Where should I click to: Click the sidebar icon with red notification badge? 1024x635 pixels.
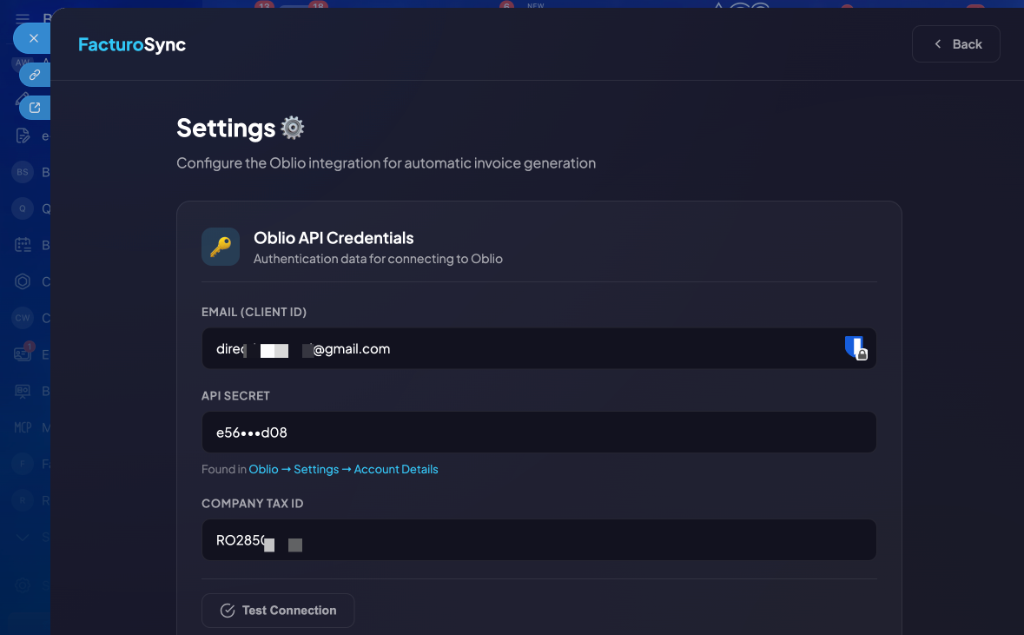[x=22, y=353]
